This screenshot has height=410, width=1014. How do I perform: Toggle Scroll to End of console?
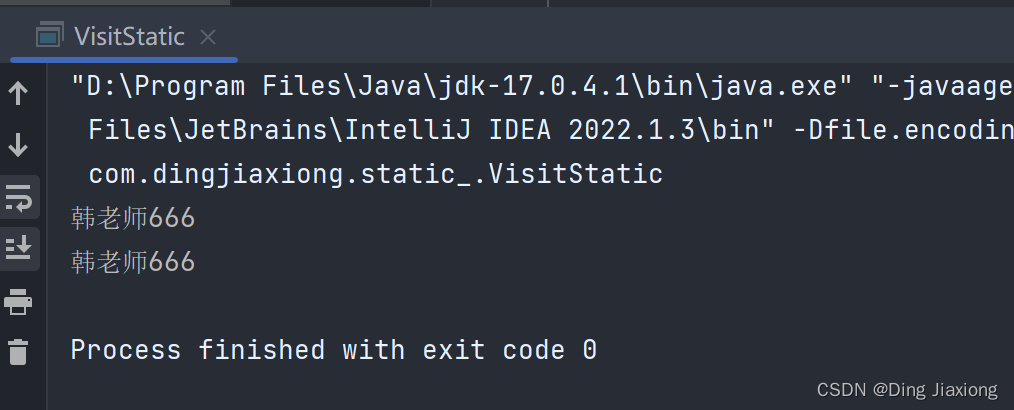click(18, 247)
